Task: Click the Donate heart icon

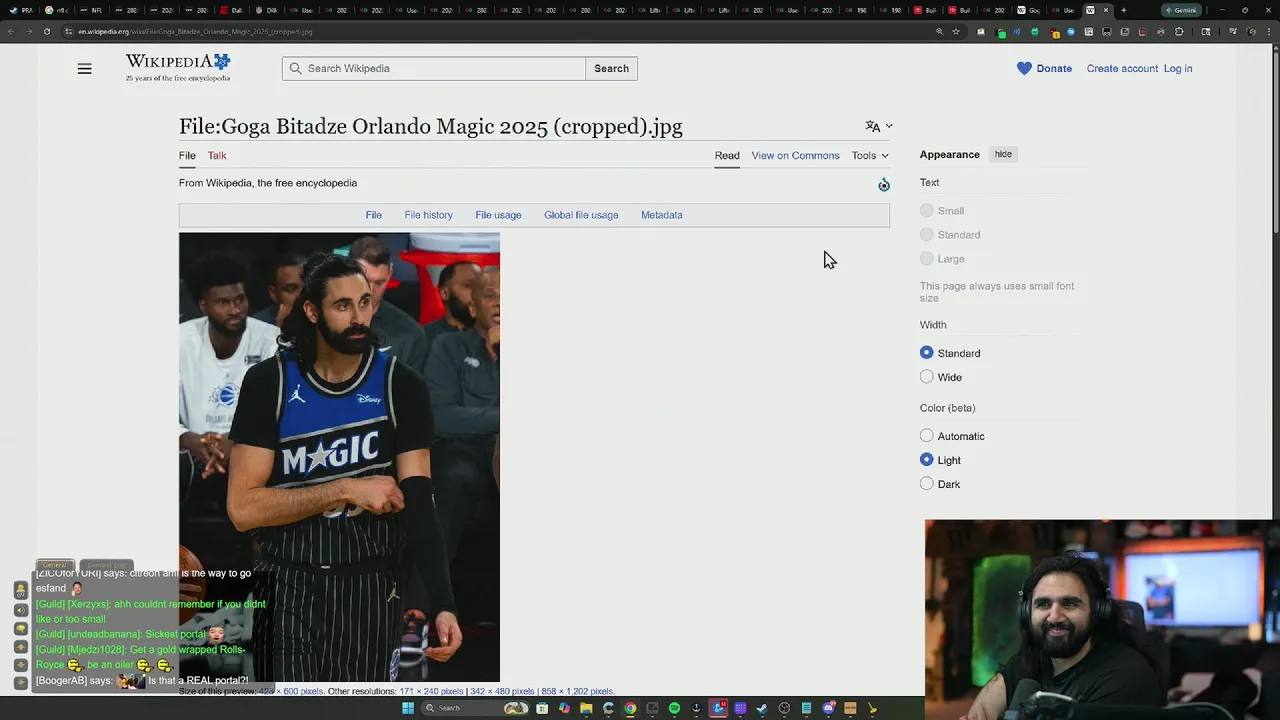Action: click(1024, 68)
